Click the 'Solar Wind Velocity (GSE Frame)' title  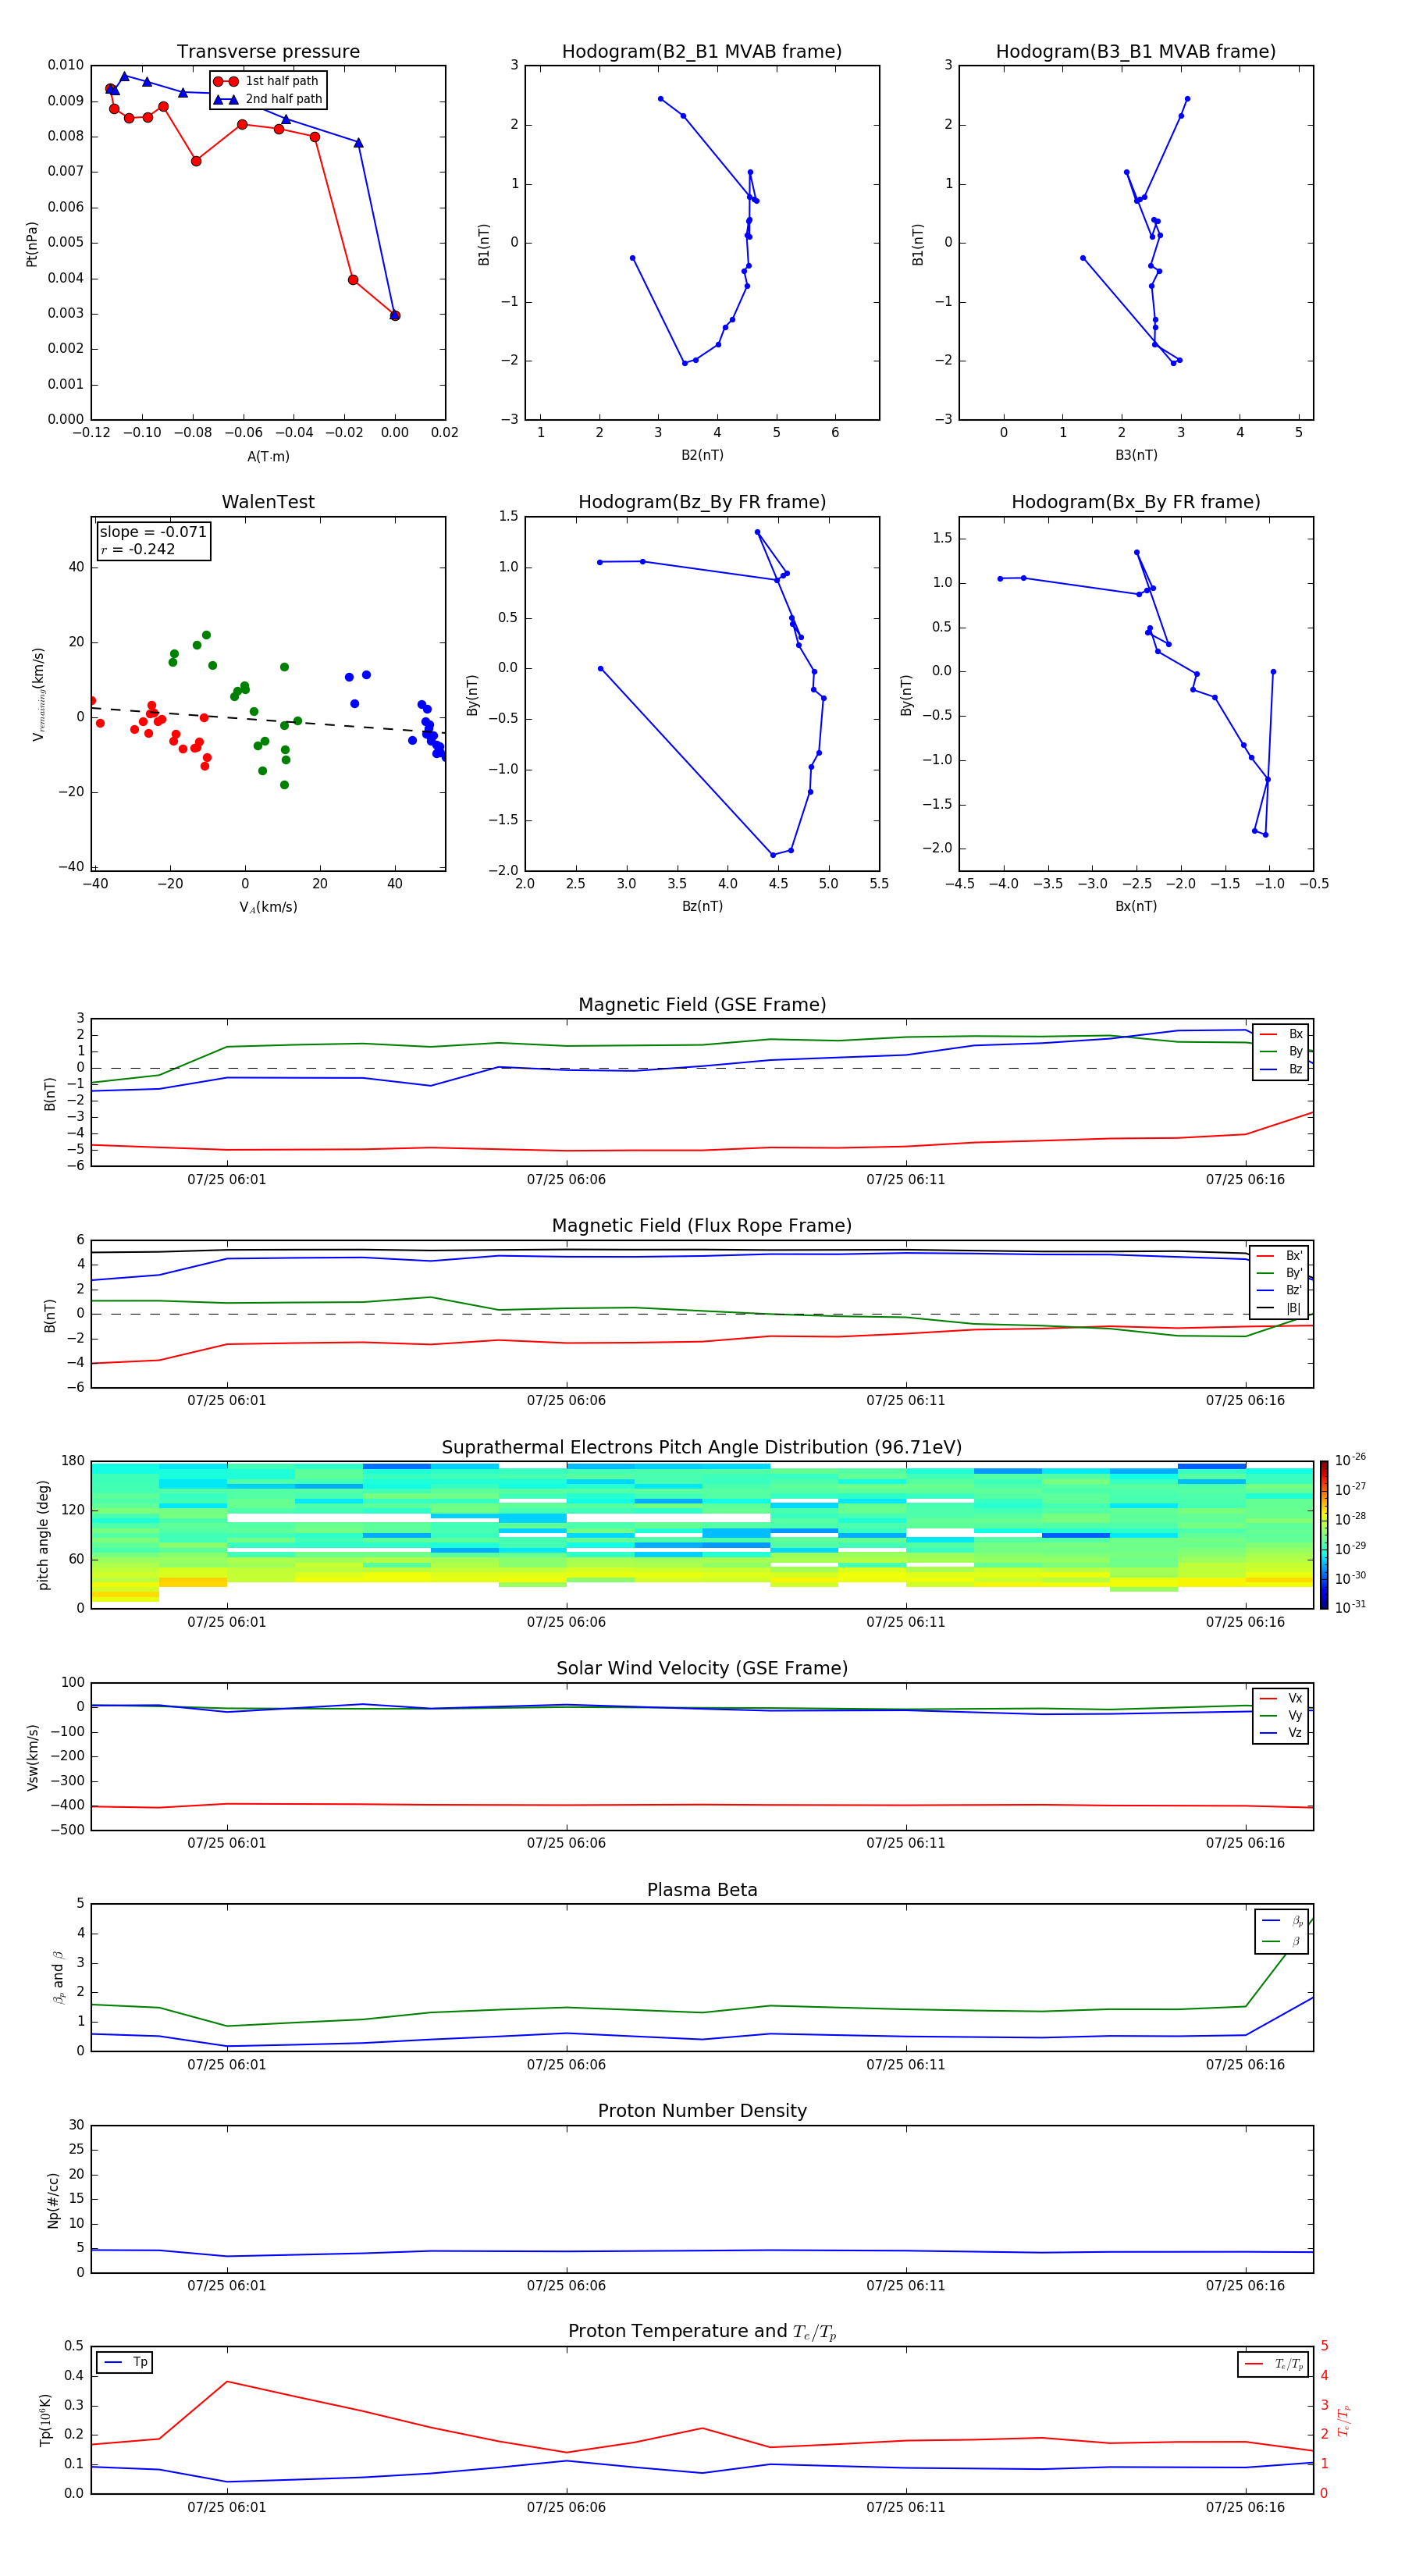(x=702, y=1668)
